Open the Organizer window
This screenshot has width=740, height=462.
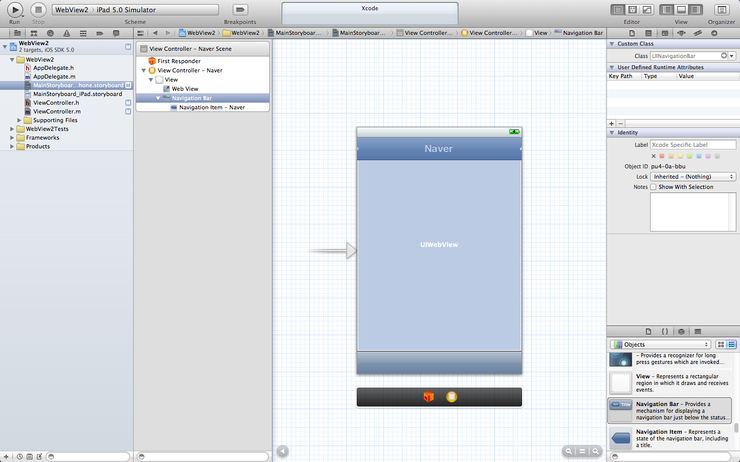point(721,9)
